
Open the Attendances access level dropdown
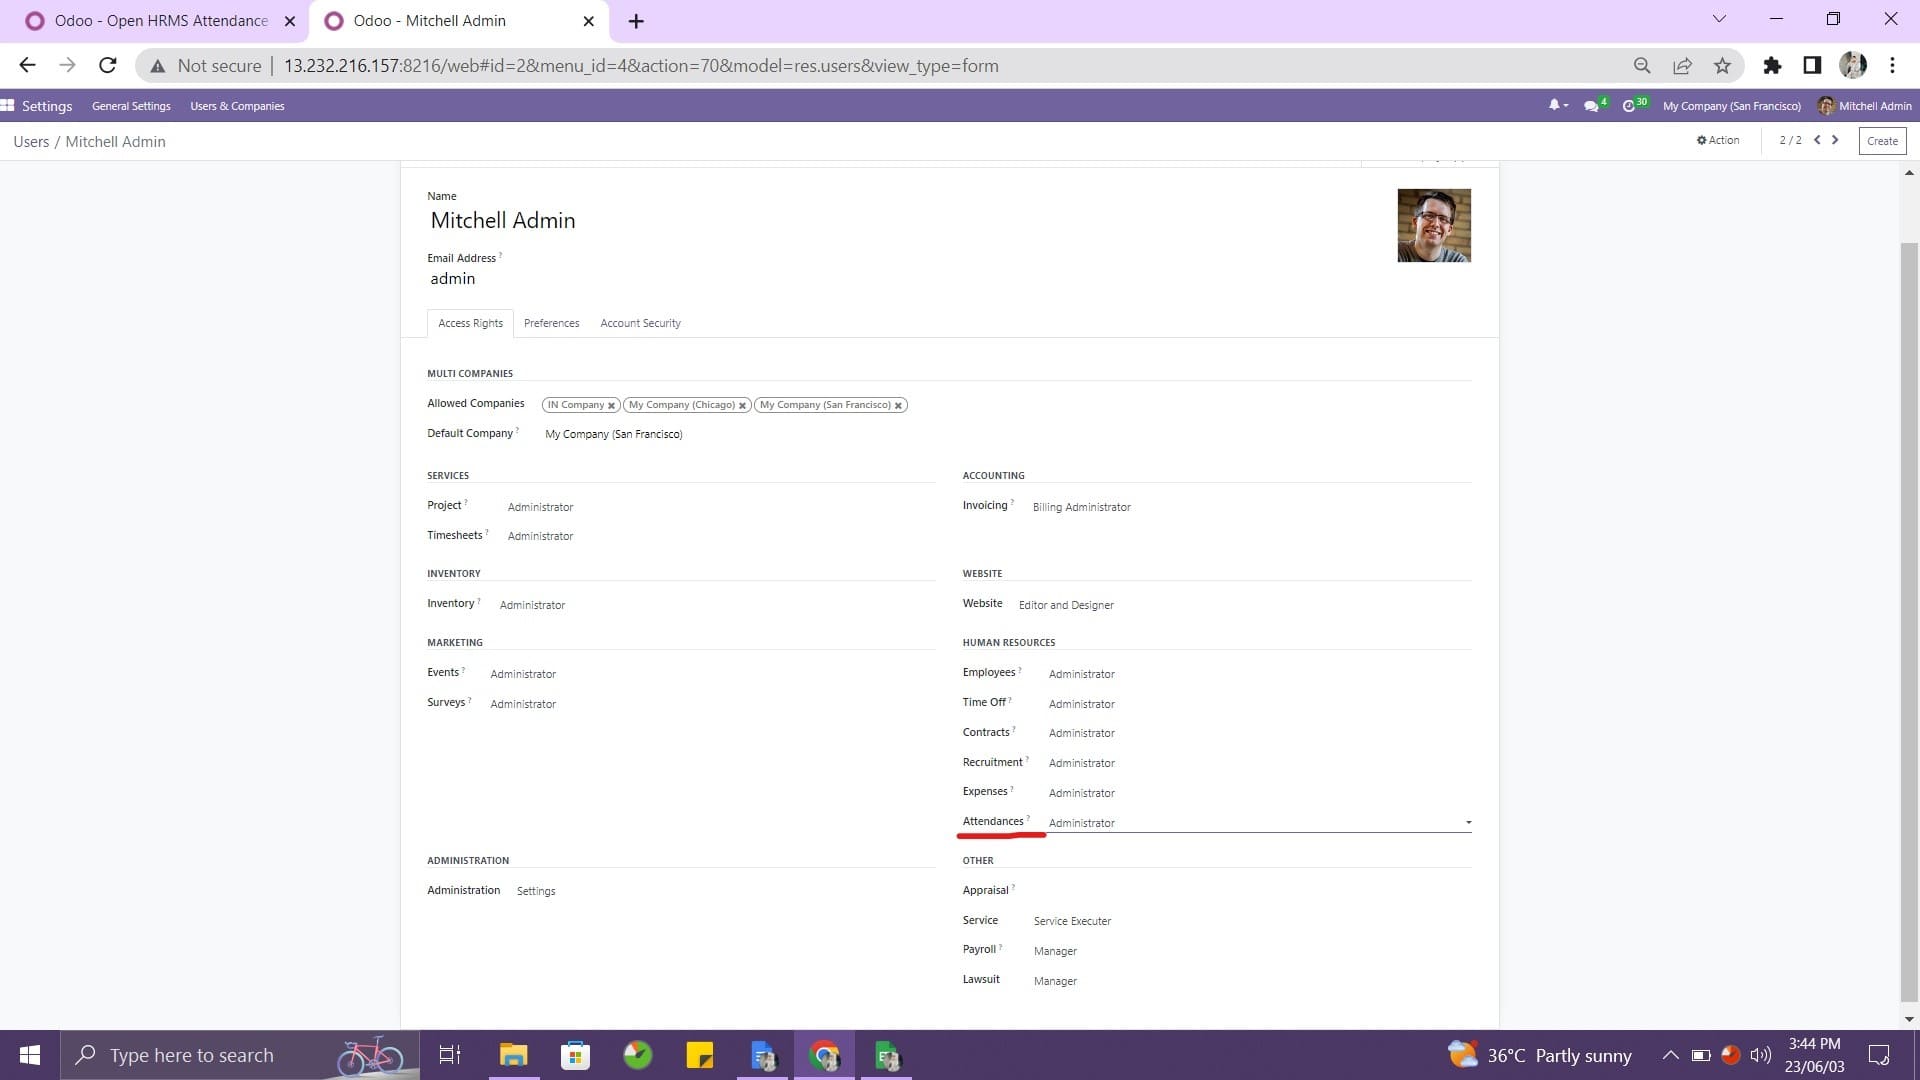pyautogui.click(x=1260, y=822)
